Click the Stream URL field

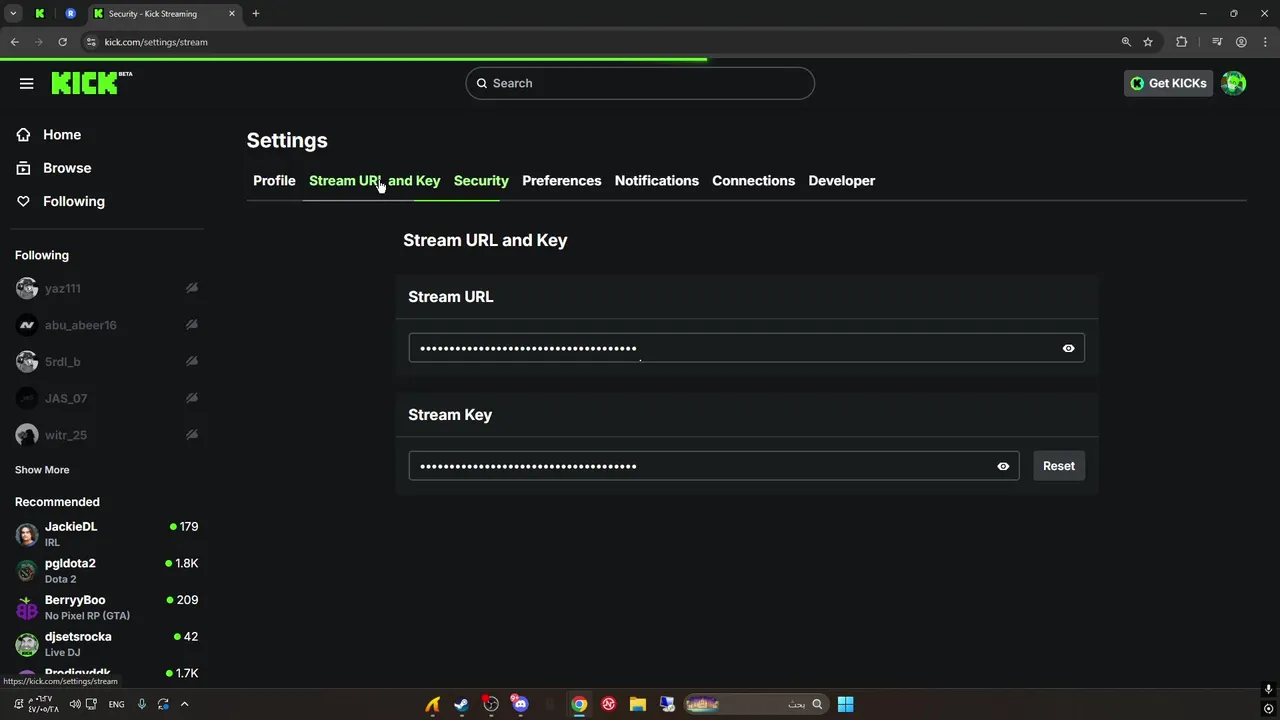[x=746, y=348]
